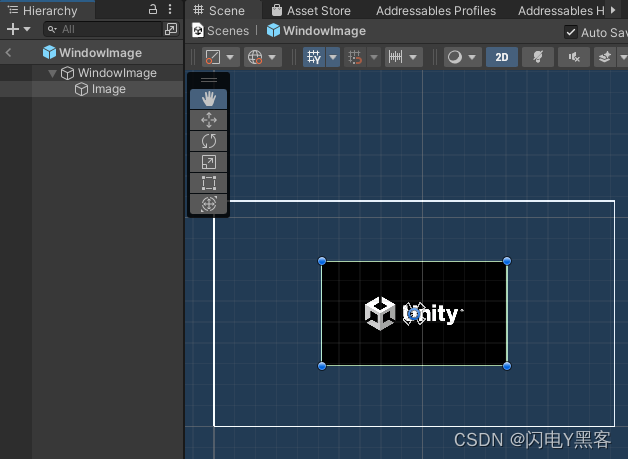Open the handle rotation dropdown arrow
The width and height of the screenshot is (628, 459).
pos(272,57)
